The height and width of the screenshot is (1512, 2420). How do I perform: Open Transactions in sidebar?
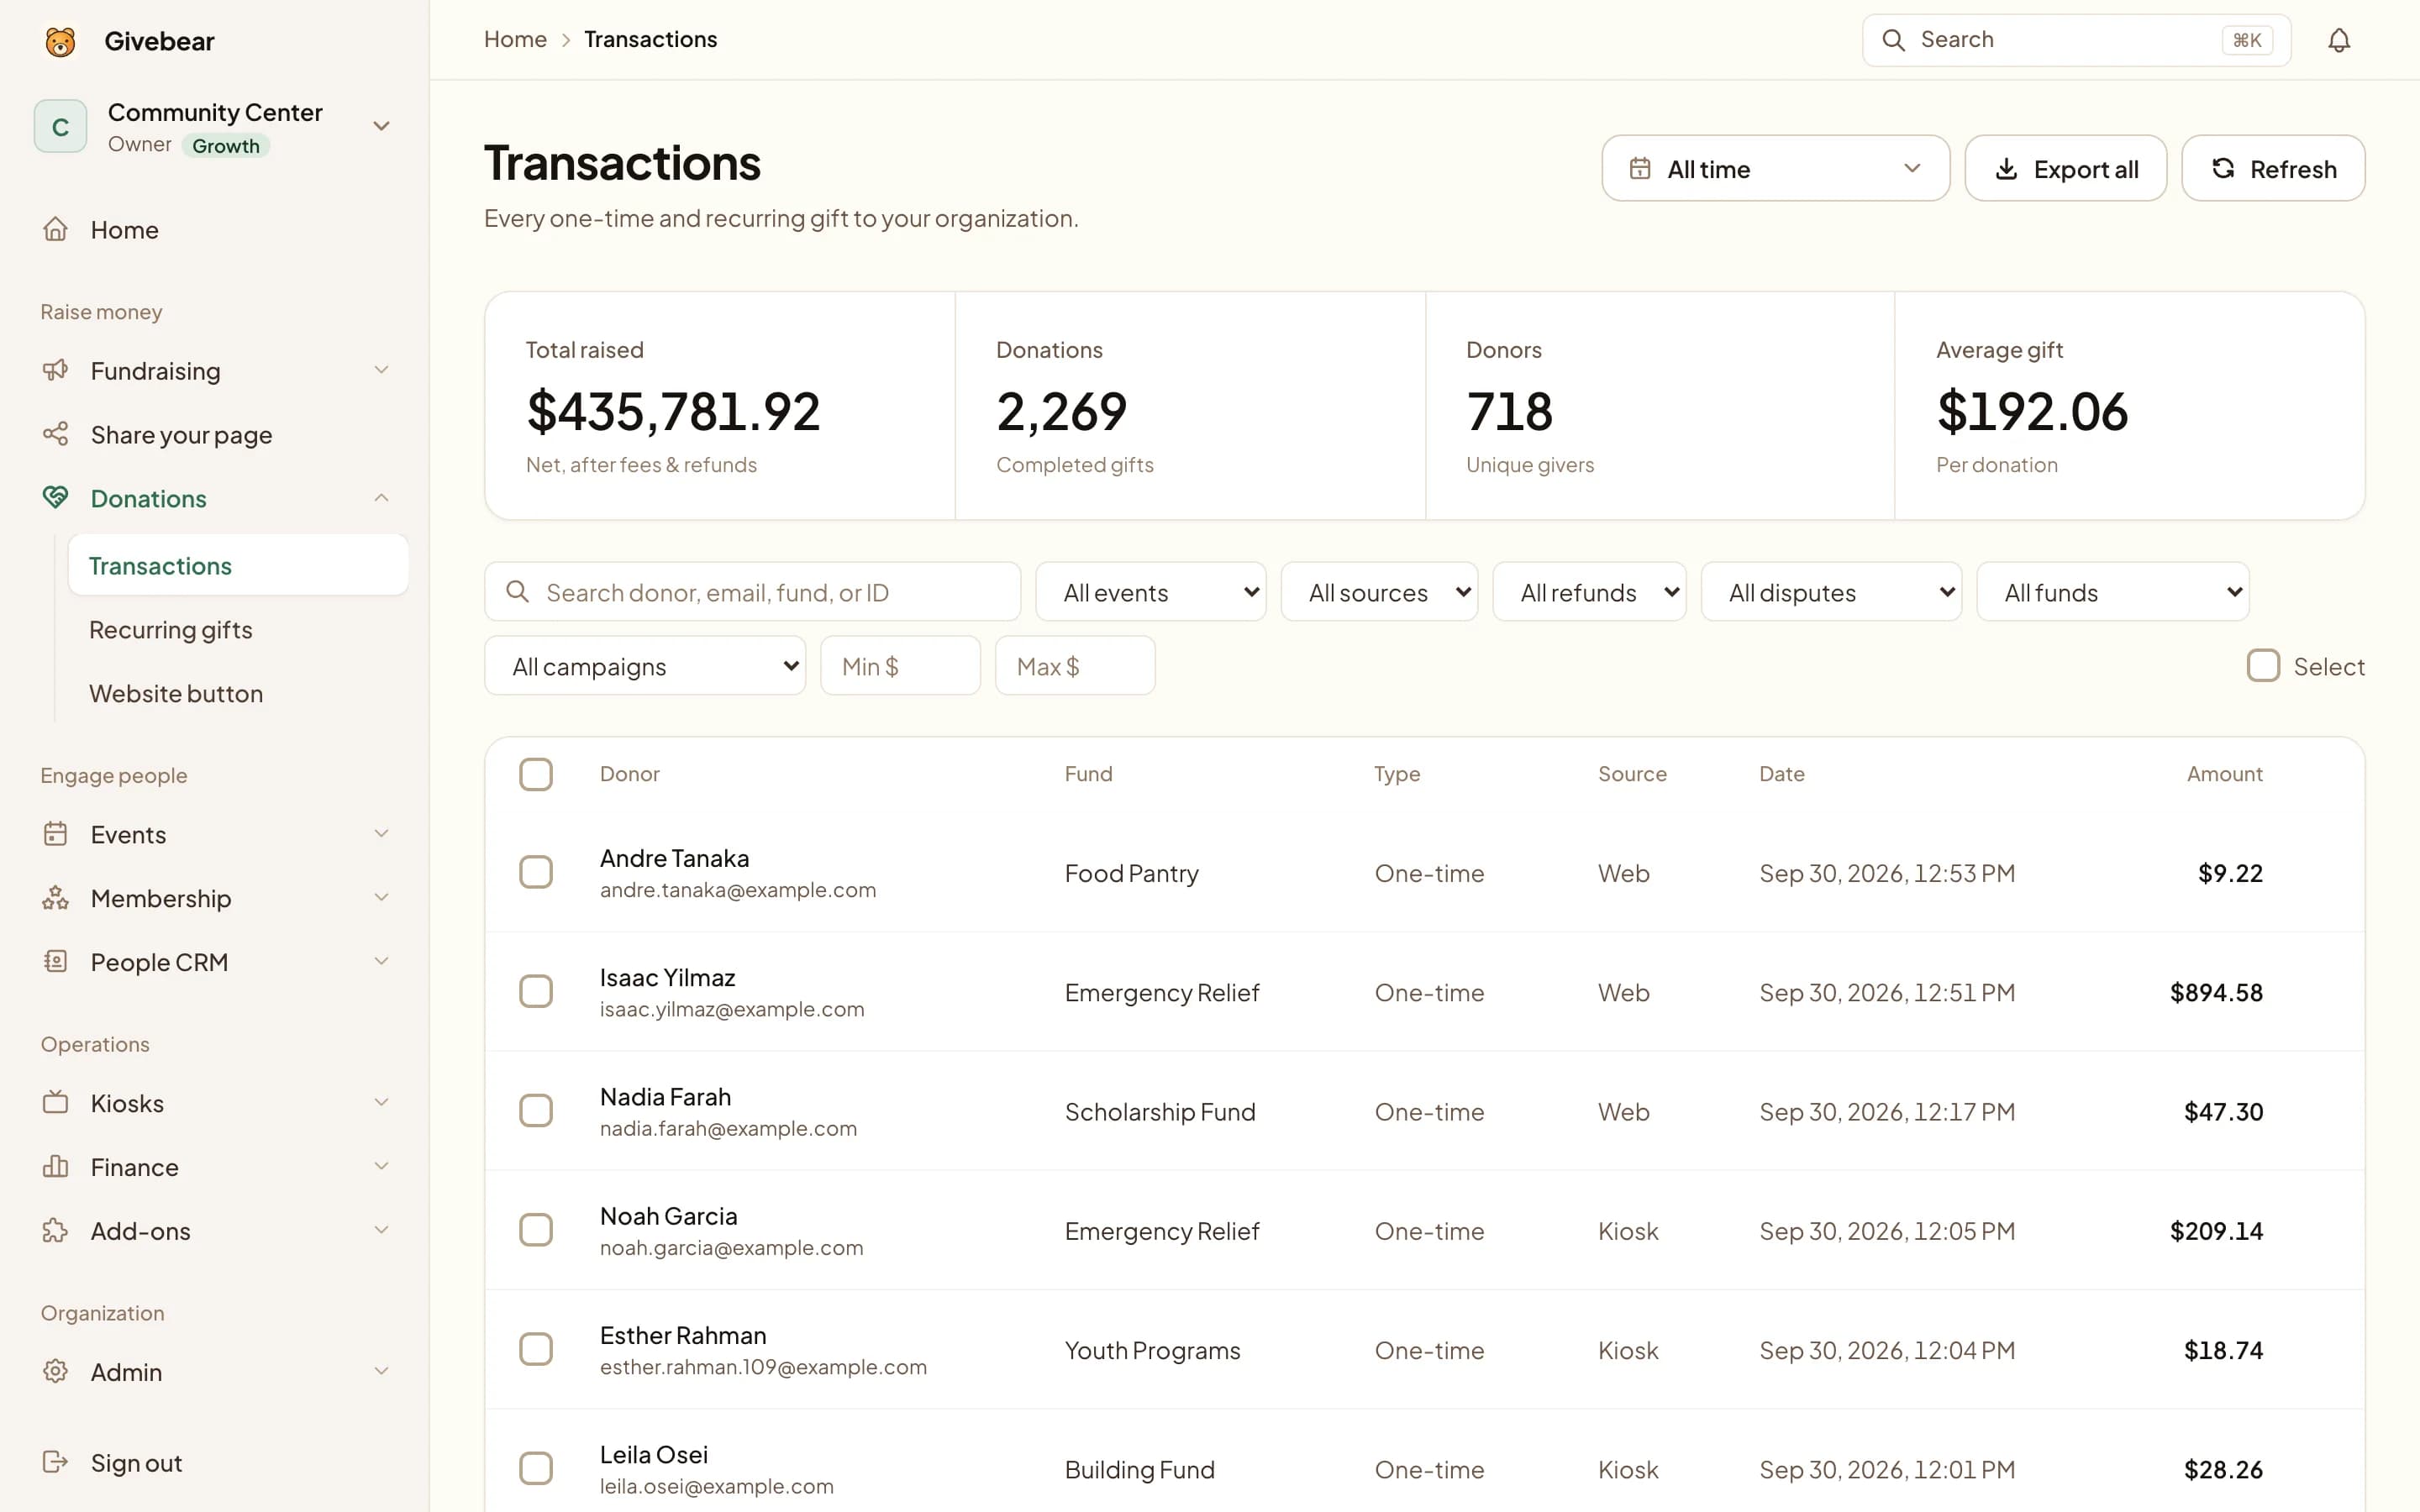(x=238, y=565)
